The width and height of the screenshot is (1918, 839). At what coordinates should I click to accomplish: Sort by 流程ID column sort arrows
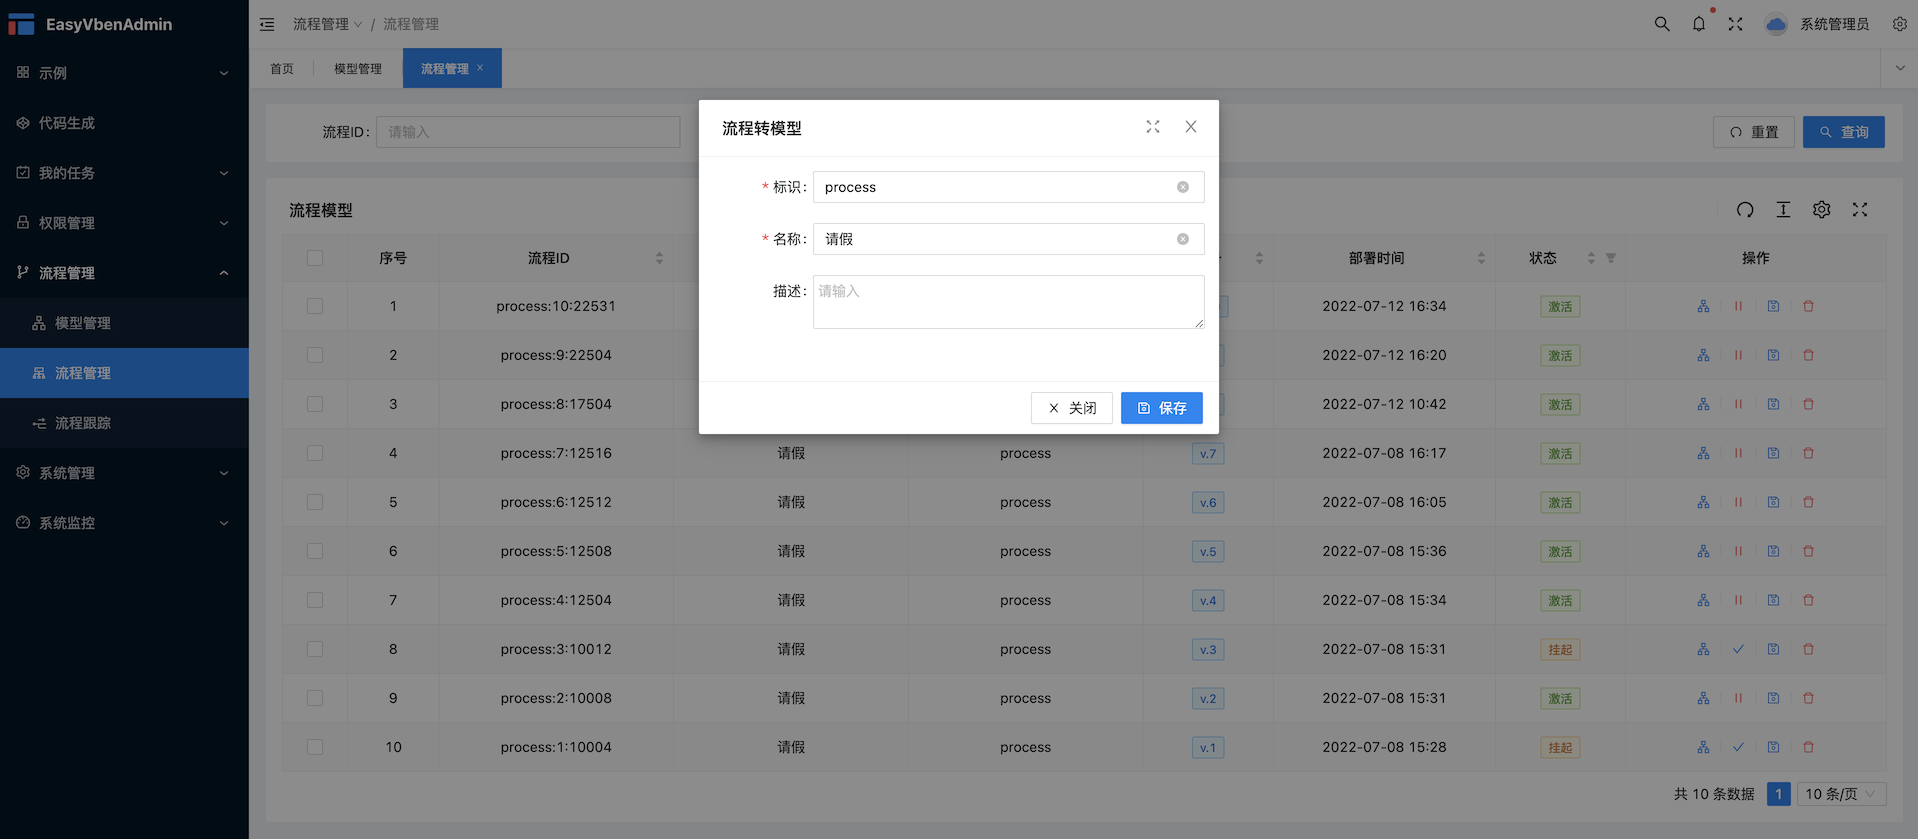659,258
